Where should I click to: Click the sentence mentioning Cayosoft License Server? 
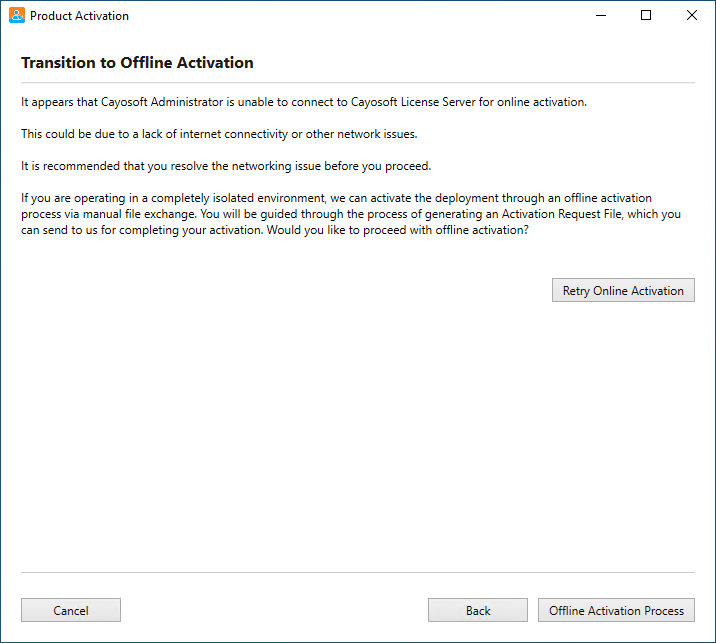tap(304, 102)
